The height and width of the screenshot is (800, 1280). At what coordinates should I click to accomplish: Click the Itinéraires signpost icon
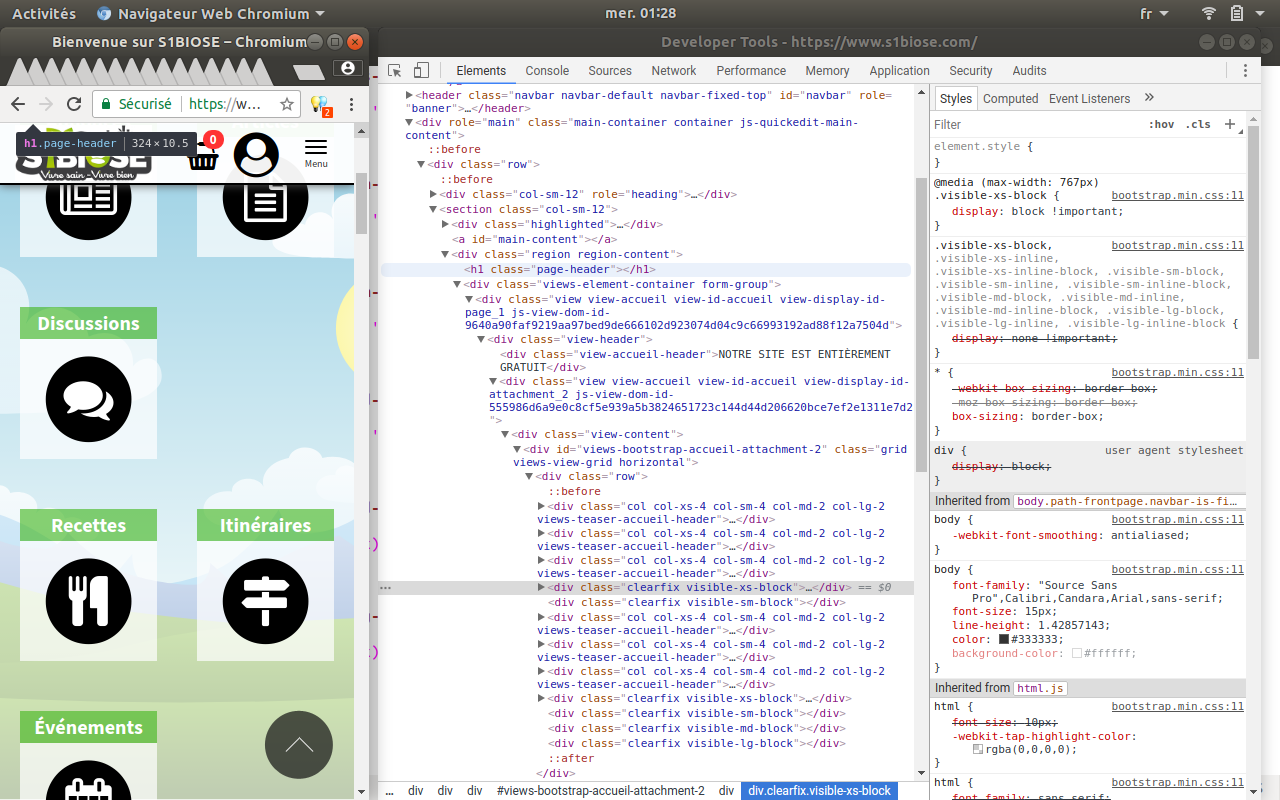click(265, 600)
